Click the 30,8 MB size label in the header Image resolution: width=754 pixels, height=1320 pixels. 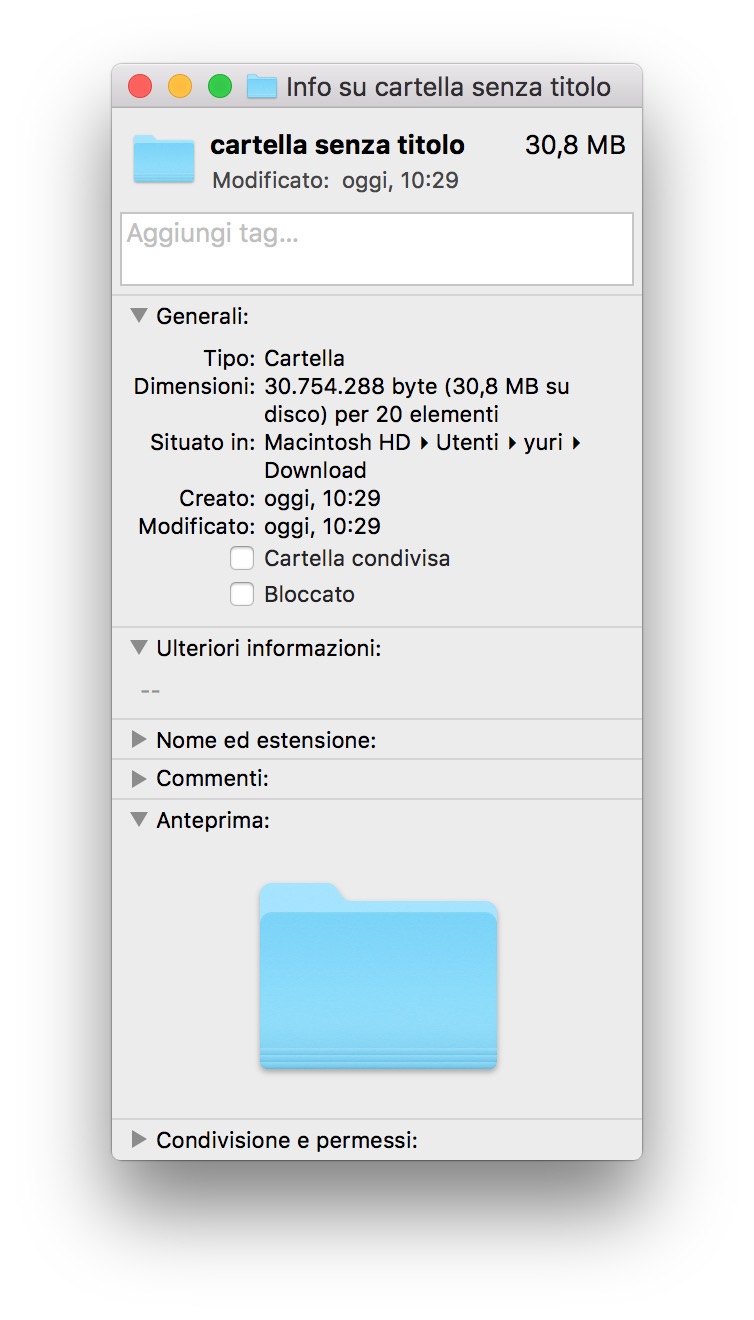point(575,145)
